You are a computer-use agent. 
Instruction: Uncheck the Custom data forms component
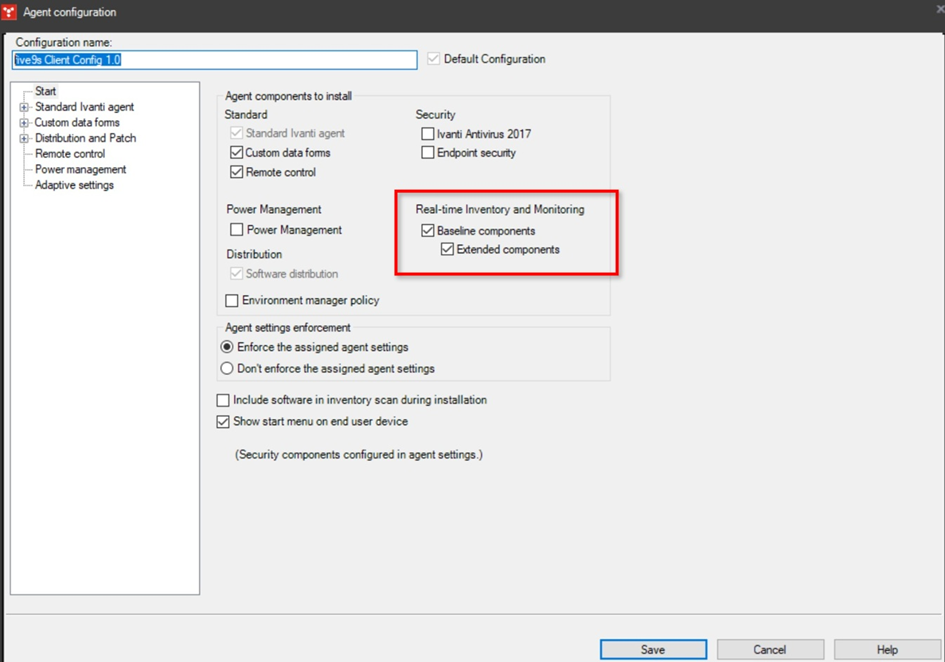coord(236,153)
